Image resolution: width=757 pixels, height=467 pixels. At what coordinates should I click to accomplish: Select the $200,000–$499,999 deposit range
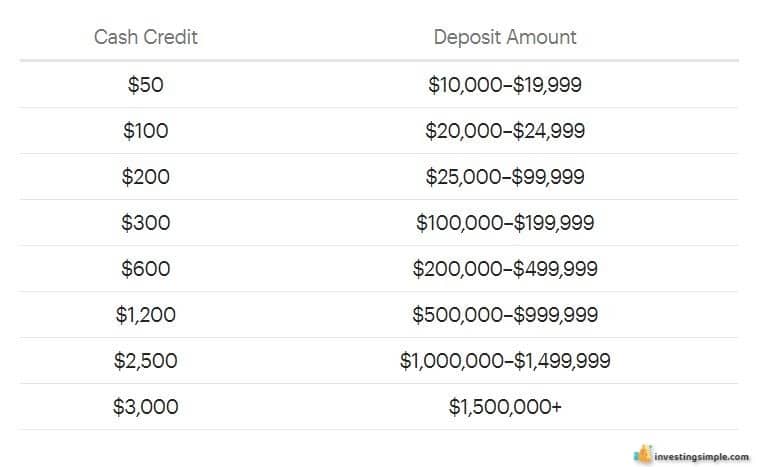[x=505, y=269]
